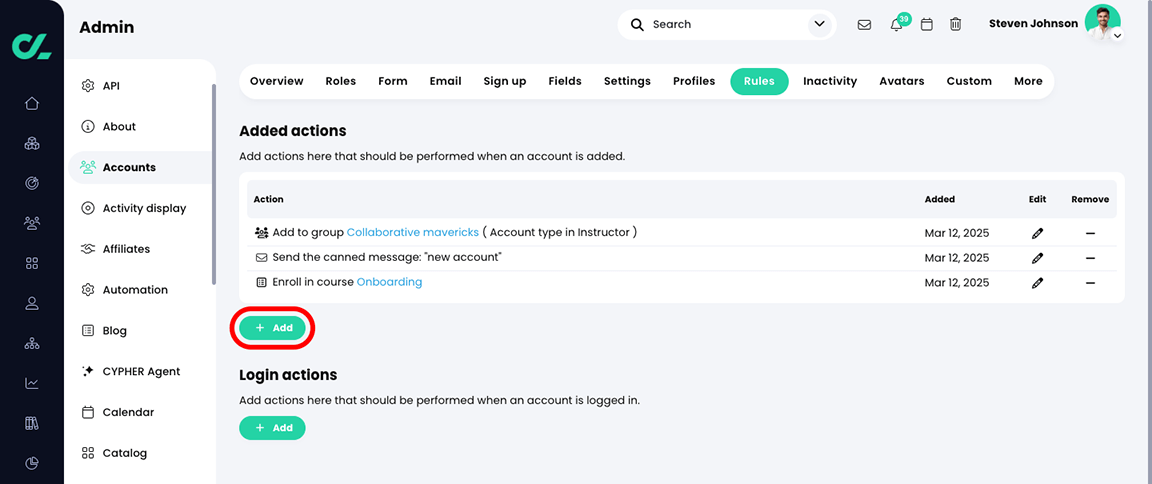Open the pie chart icon in left rail

pyautogui.click(x=32, y=463)
